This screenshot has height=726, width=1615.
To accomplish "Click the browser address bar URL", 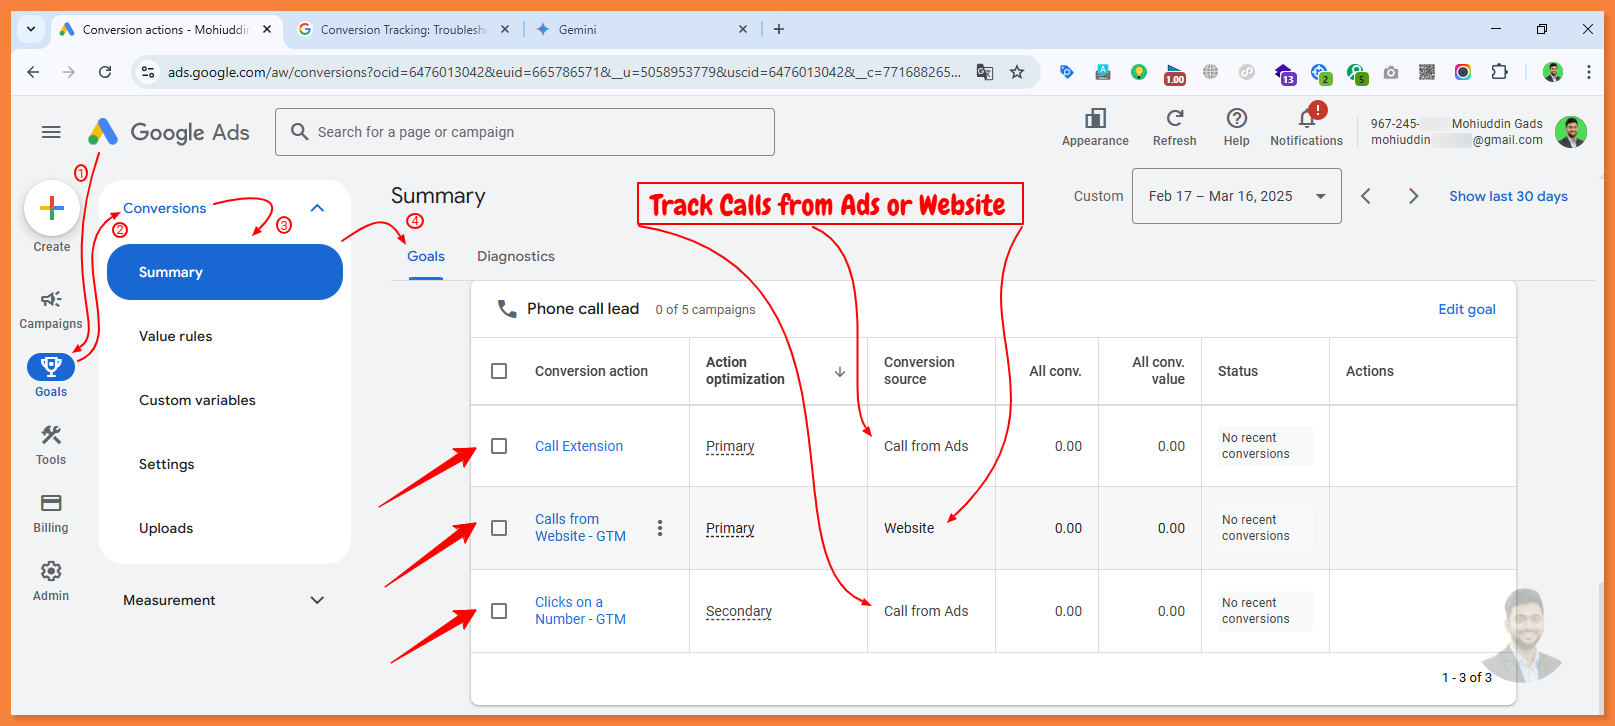I will pos(564,72).
